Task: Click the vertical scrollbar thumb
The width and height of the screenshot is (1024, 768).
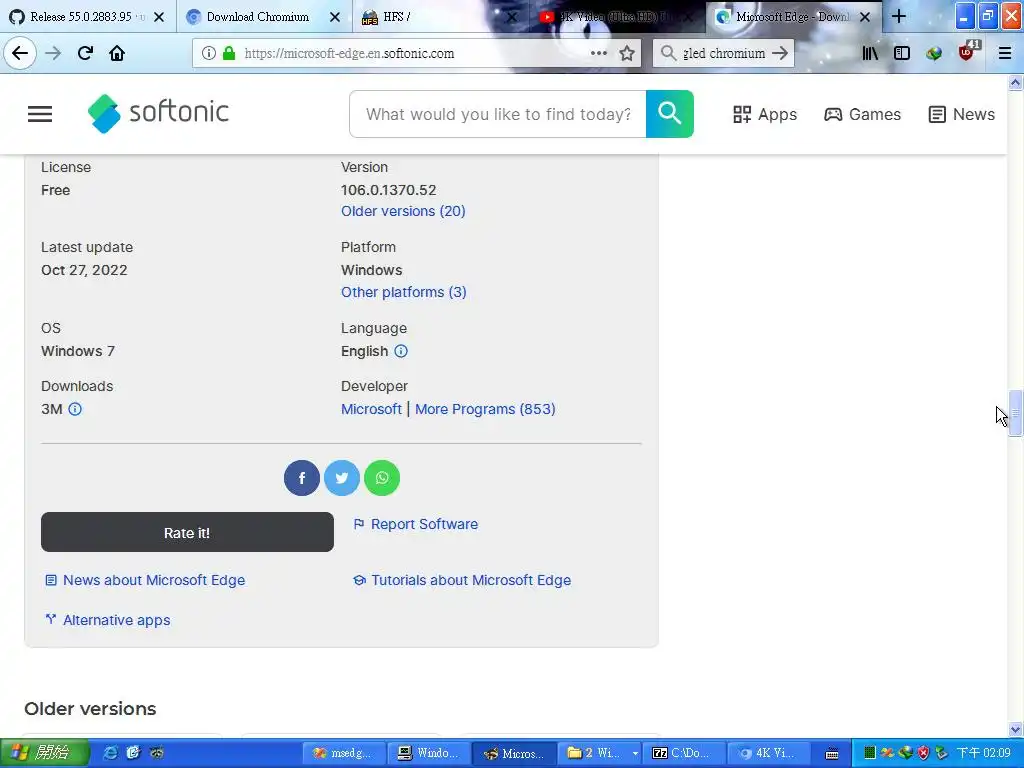Action: 1015,412
